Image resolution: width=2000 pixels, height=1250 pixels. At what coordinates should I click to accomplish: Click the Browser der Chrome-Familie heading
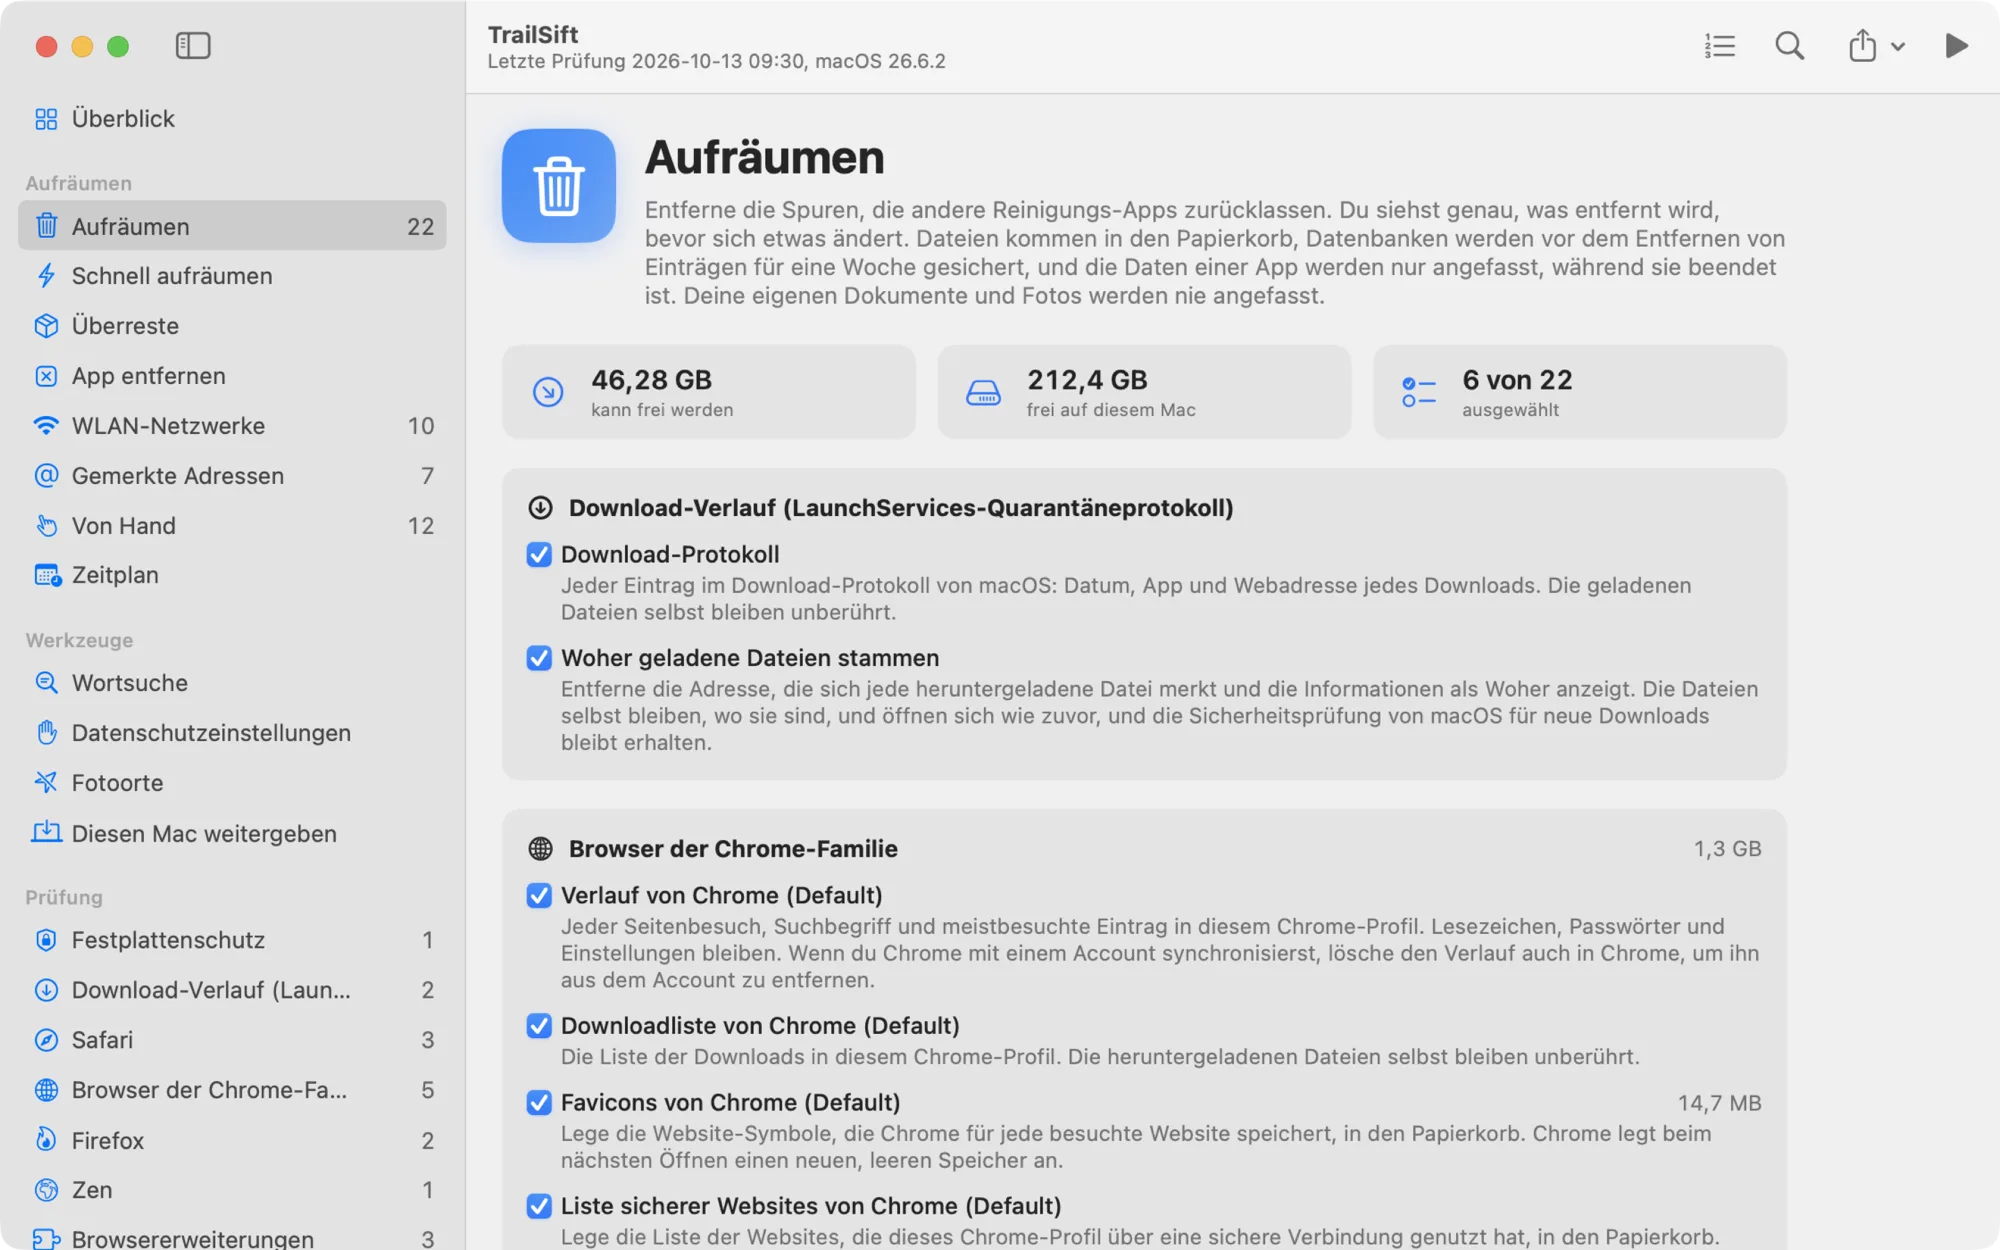733,849
